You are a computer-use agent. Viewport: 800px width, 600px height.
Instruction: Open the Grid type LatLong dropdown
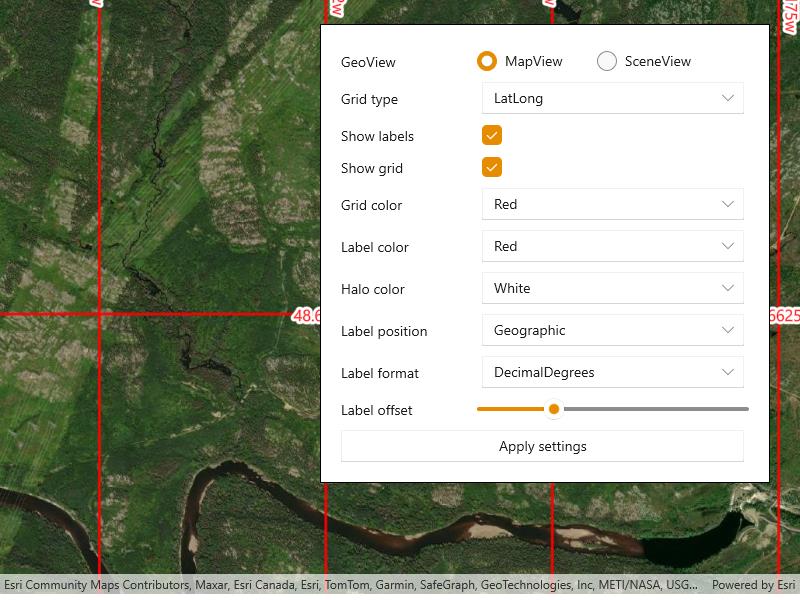(612, 98)
